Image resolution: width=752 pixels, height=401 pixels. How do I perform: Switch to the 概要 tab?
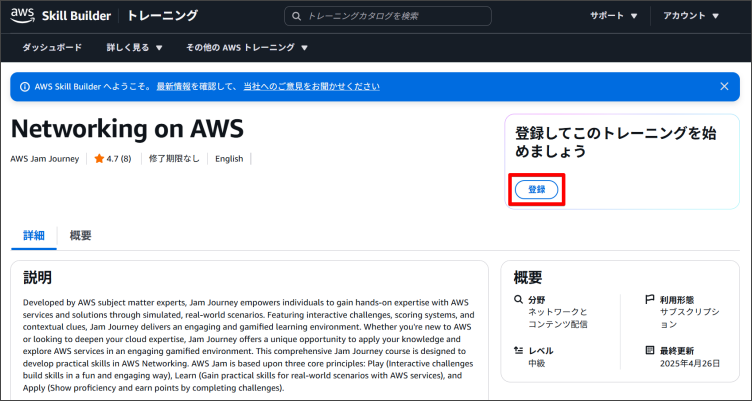coord(81,236)
